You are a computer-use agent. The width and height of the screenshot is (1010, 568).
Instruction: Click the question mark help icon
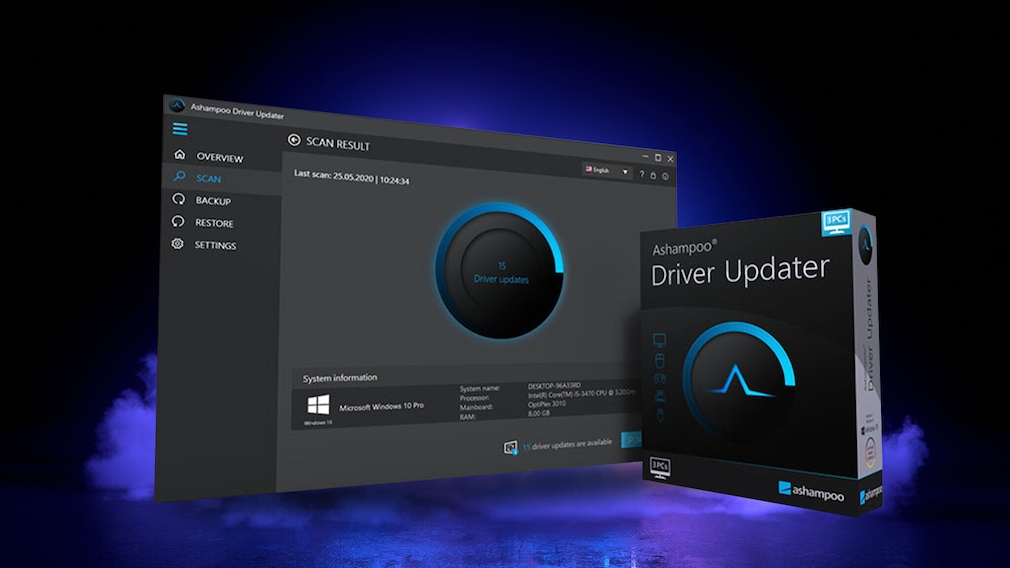tap(641, 174)
